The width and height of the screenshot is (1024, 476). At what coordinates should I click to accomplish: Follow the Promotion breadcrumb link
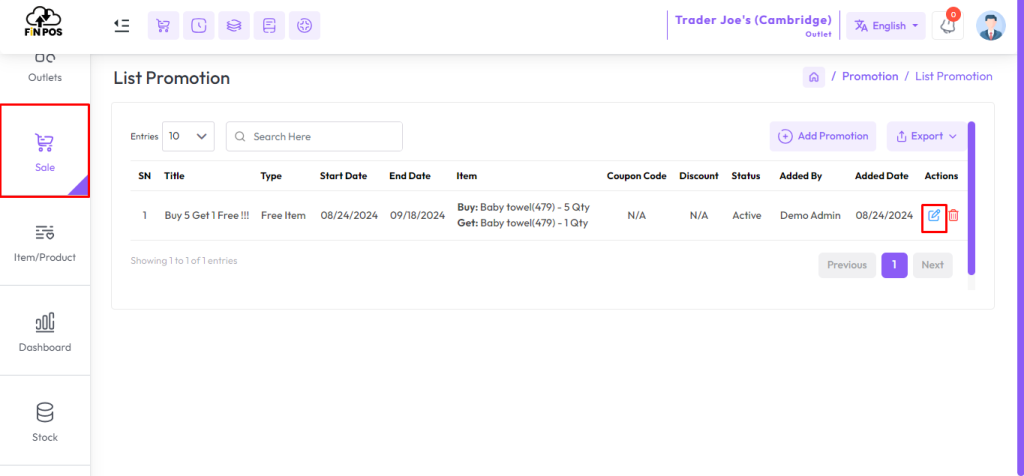point(870,76)
